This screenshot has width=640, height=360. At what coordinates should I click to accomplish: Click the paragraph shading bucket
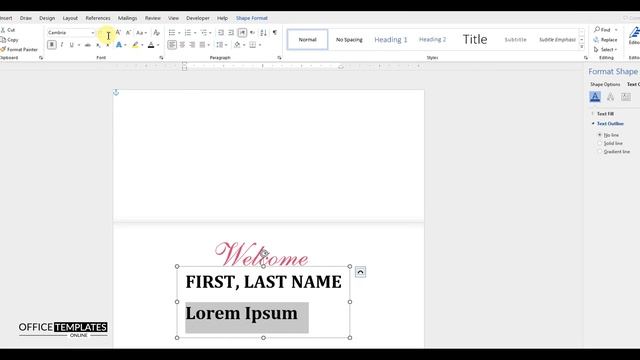[x=237, y=45]
